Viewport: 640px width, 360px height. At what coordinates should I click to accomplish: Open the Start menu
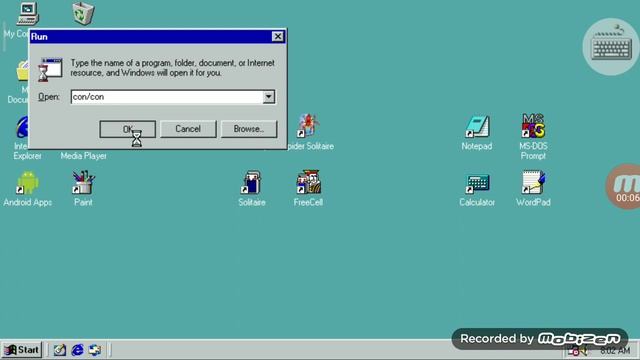pos(22,350)
